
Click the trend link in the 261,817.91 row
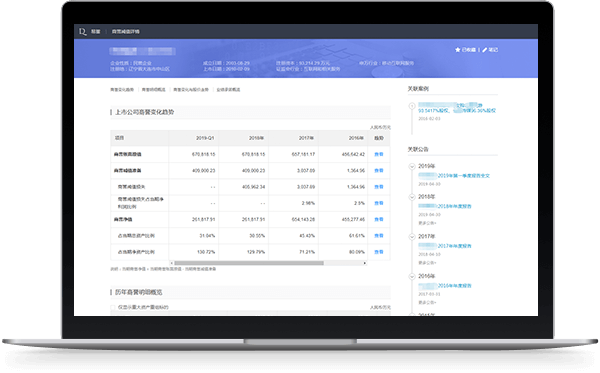click(x=378, y=219)
